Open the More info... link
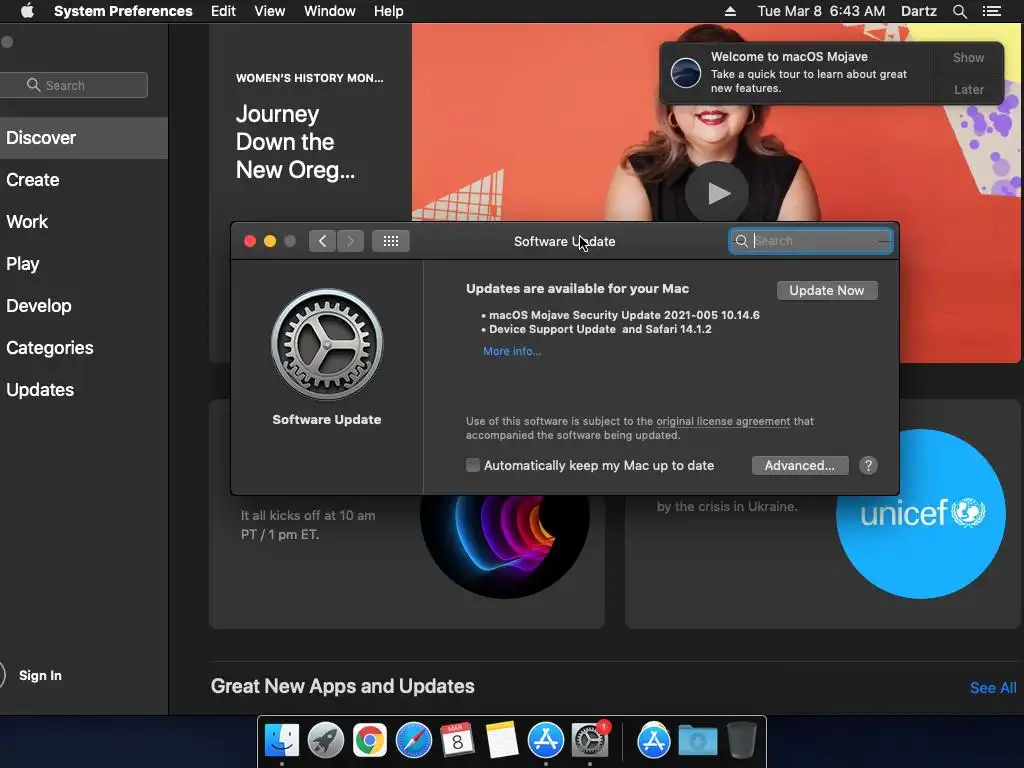 click(x=512, y=351)
